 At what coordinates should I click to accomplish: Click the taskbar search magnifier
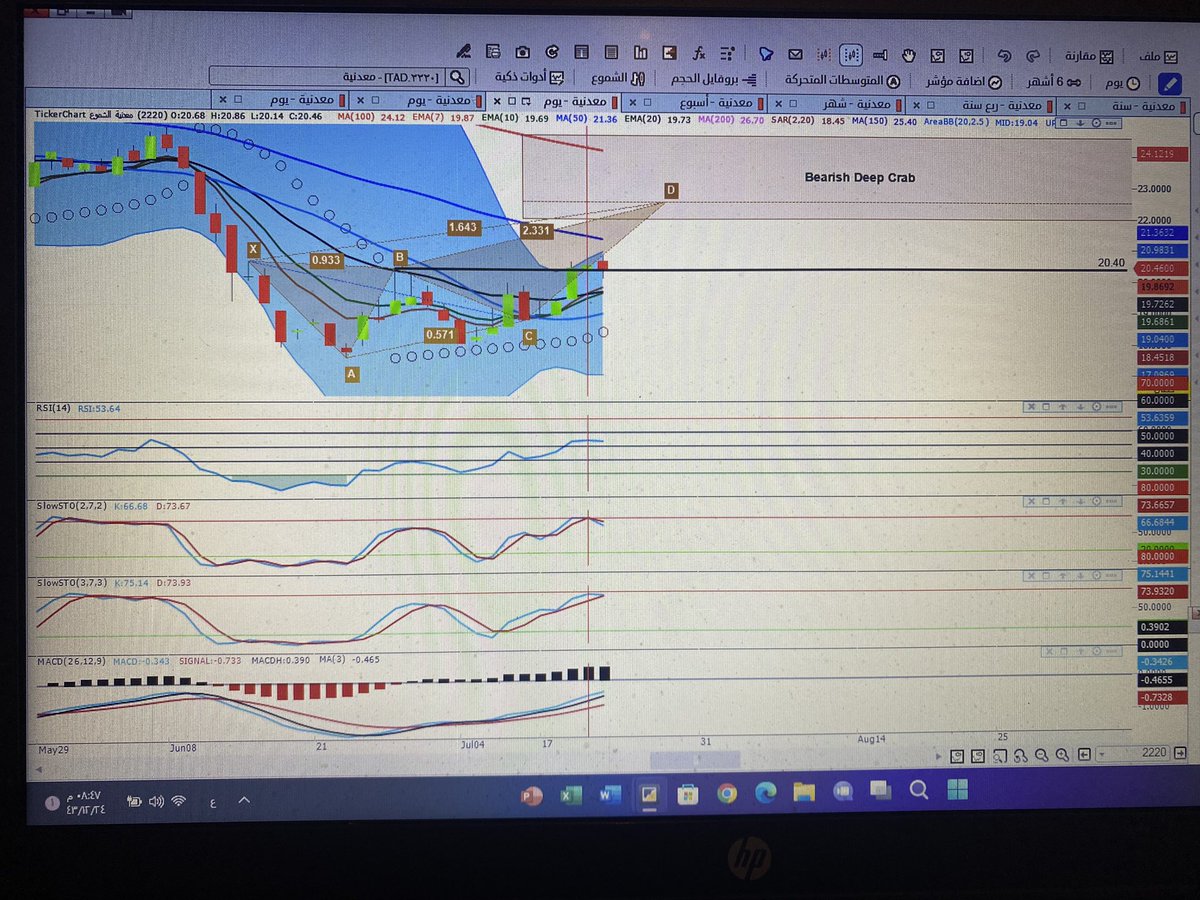917,790
